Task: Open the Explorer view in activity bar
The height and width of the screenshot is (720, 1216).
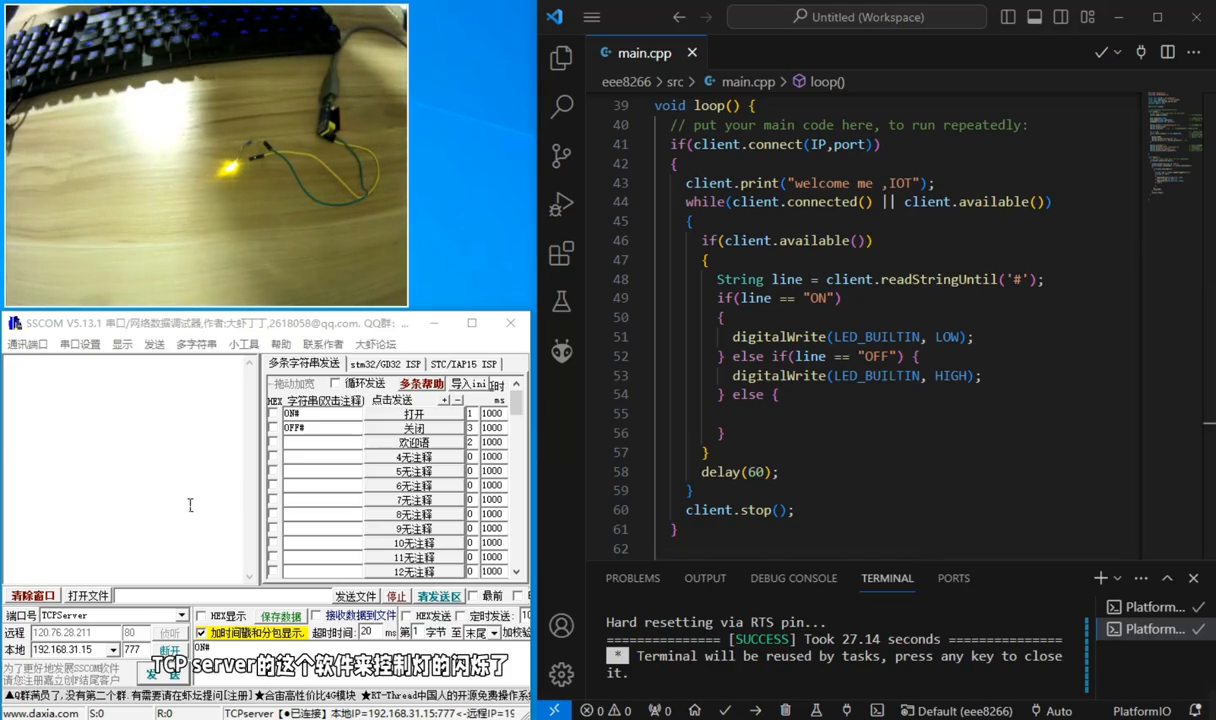Action: (x=562, y=58)
